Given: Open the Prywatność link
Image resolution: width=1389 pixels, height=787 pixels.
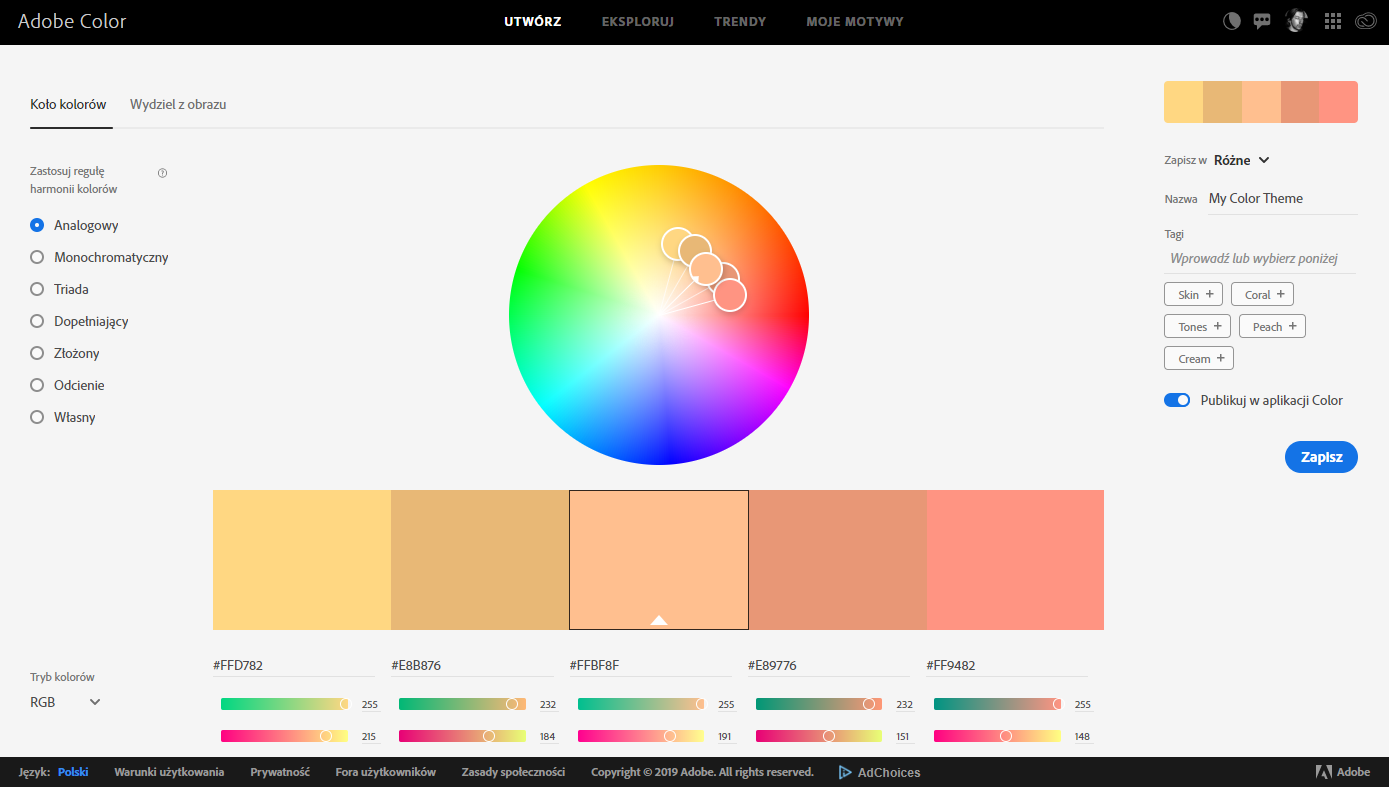Looking at the screenshot, I should click(x=280, y=772).
